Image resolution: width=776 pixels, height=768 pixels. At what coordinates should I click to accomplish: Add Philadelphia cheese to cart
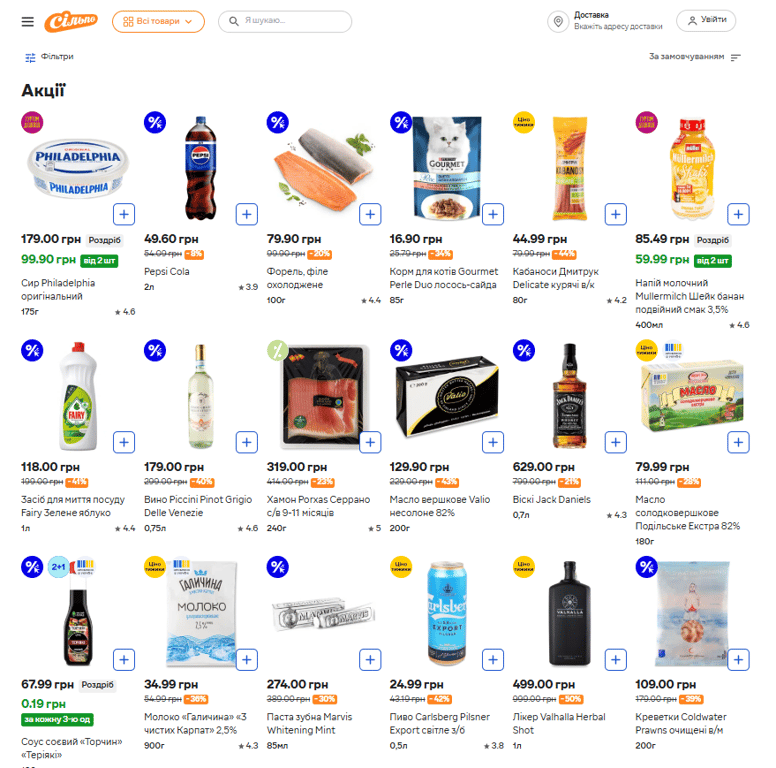pyautogui.click(x=124, y=214)
